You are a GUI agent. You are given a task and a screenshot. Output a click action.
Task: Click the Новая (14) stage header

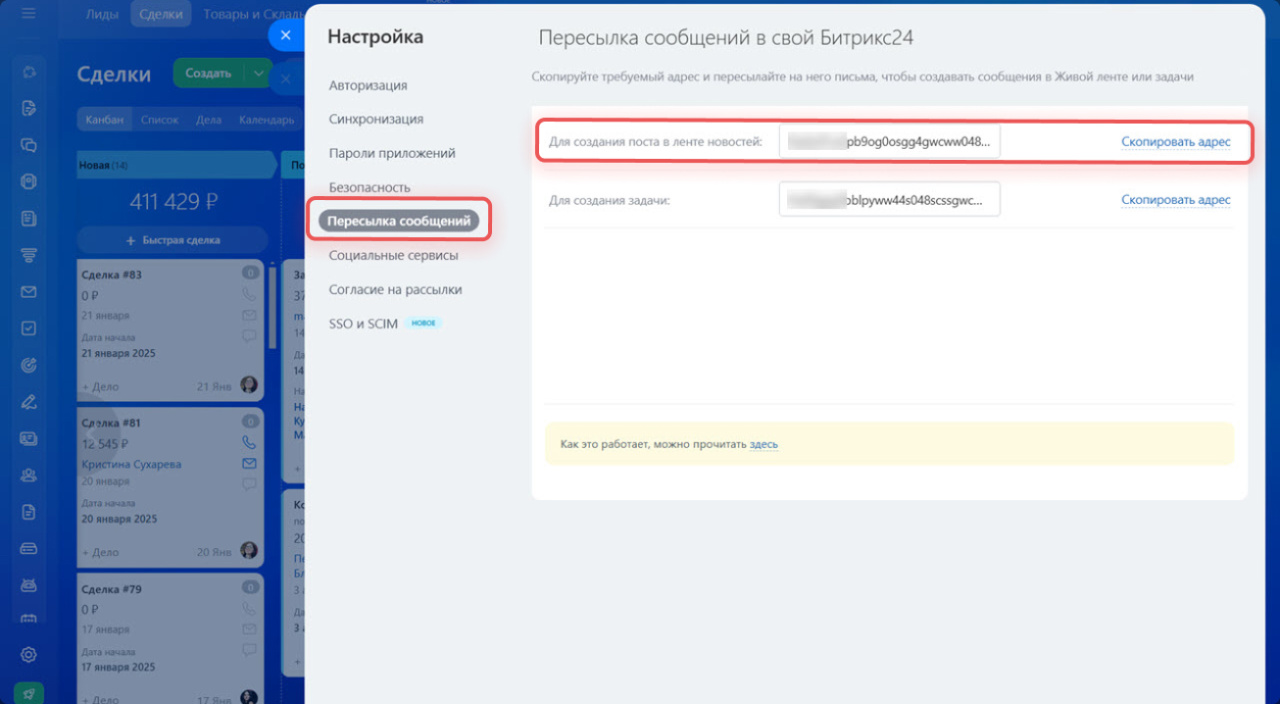tap(174, 164)
